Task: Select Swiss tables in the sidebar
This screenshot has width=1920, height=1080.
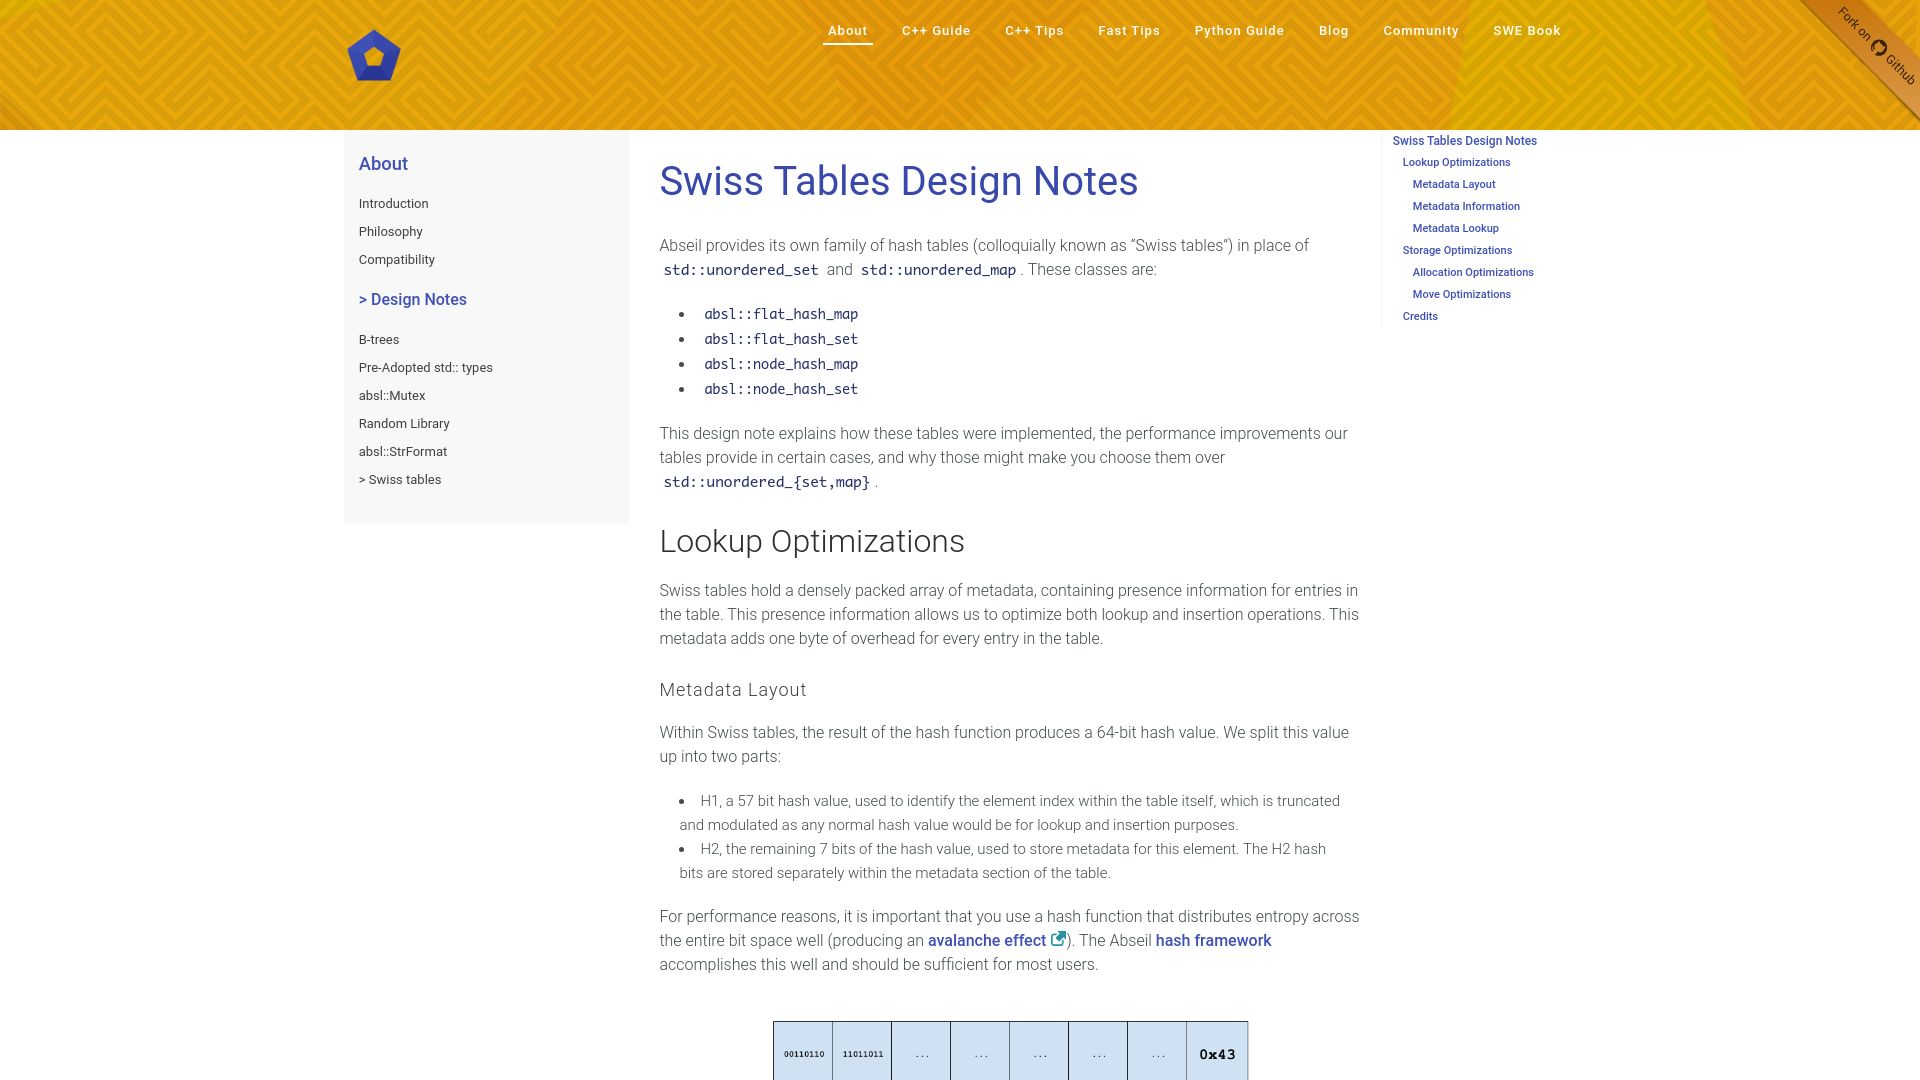Action: click(399, 479)
